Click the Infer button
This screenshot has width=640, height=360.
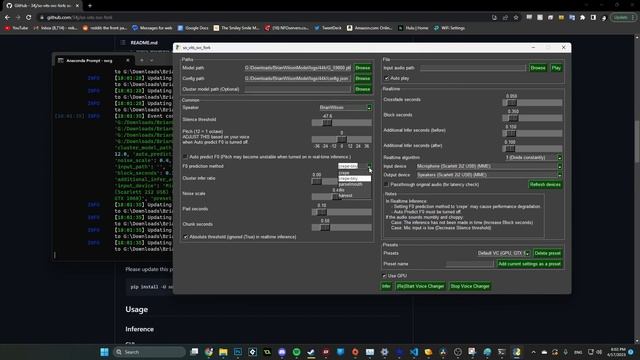click(386, 286)
